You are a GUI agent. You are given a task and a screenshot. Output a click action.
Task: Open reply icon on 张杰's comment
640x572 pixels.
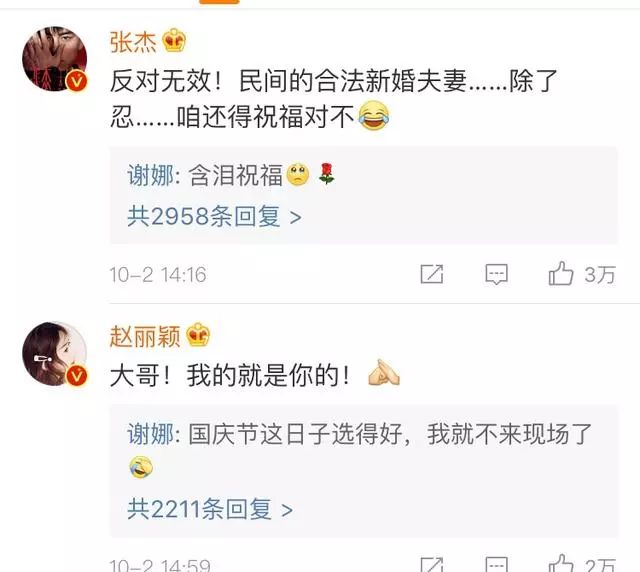[496, 274]
